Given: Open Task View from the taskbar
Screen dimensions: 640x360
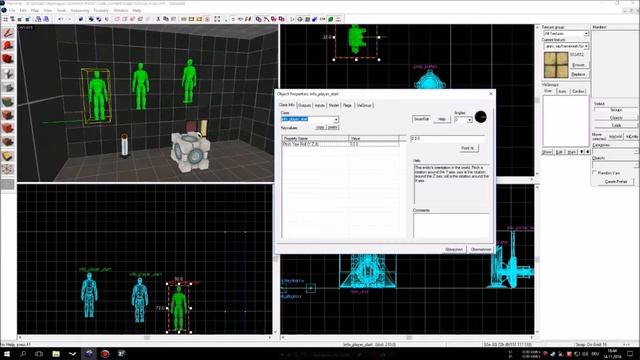Looking at the screenshot, I should [39, 354].
